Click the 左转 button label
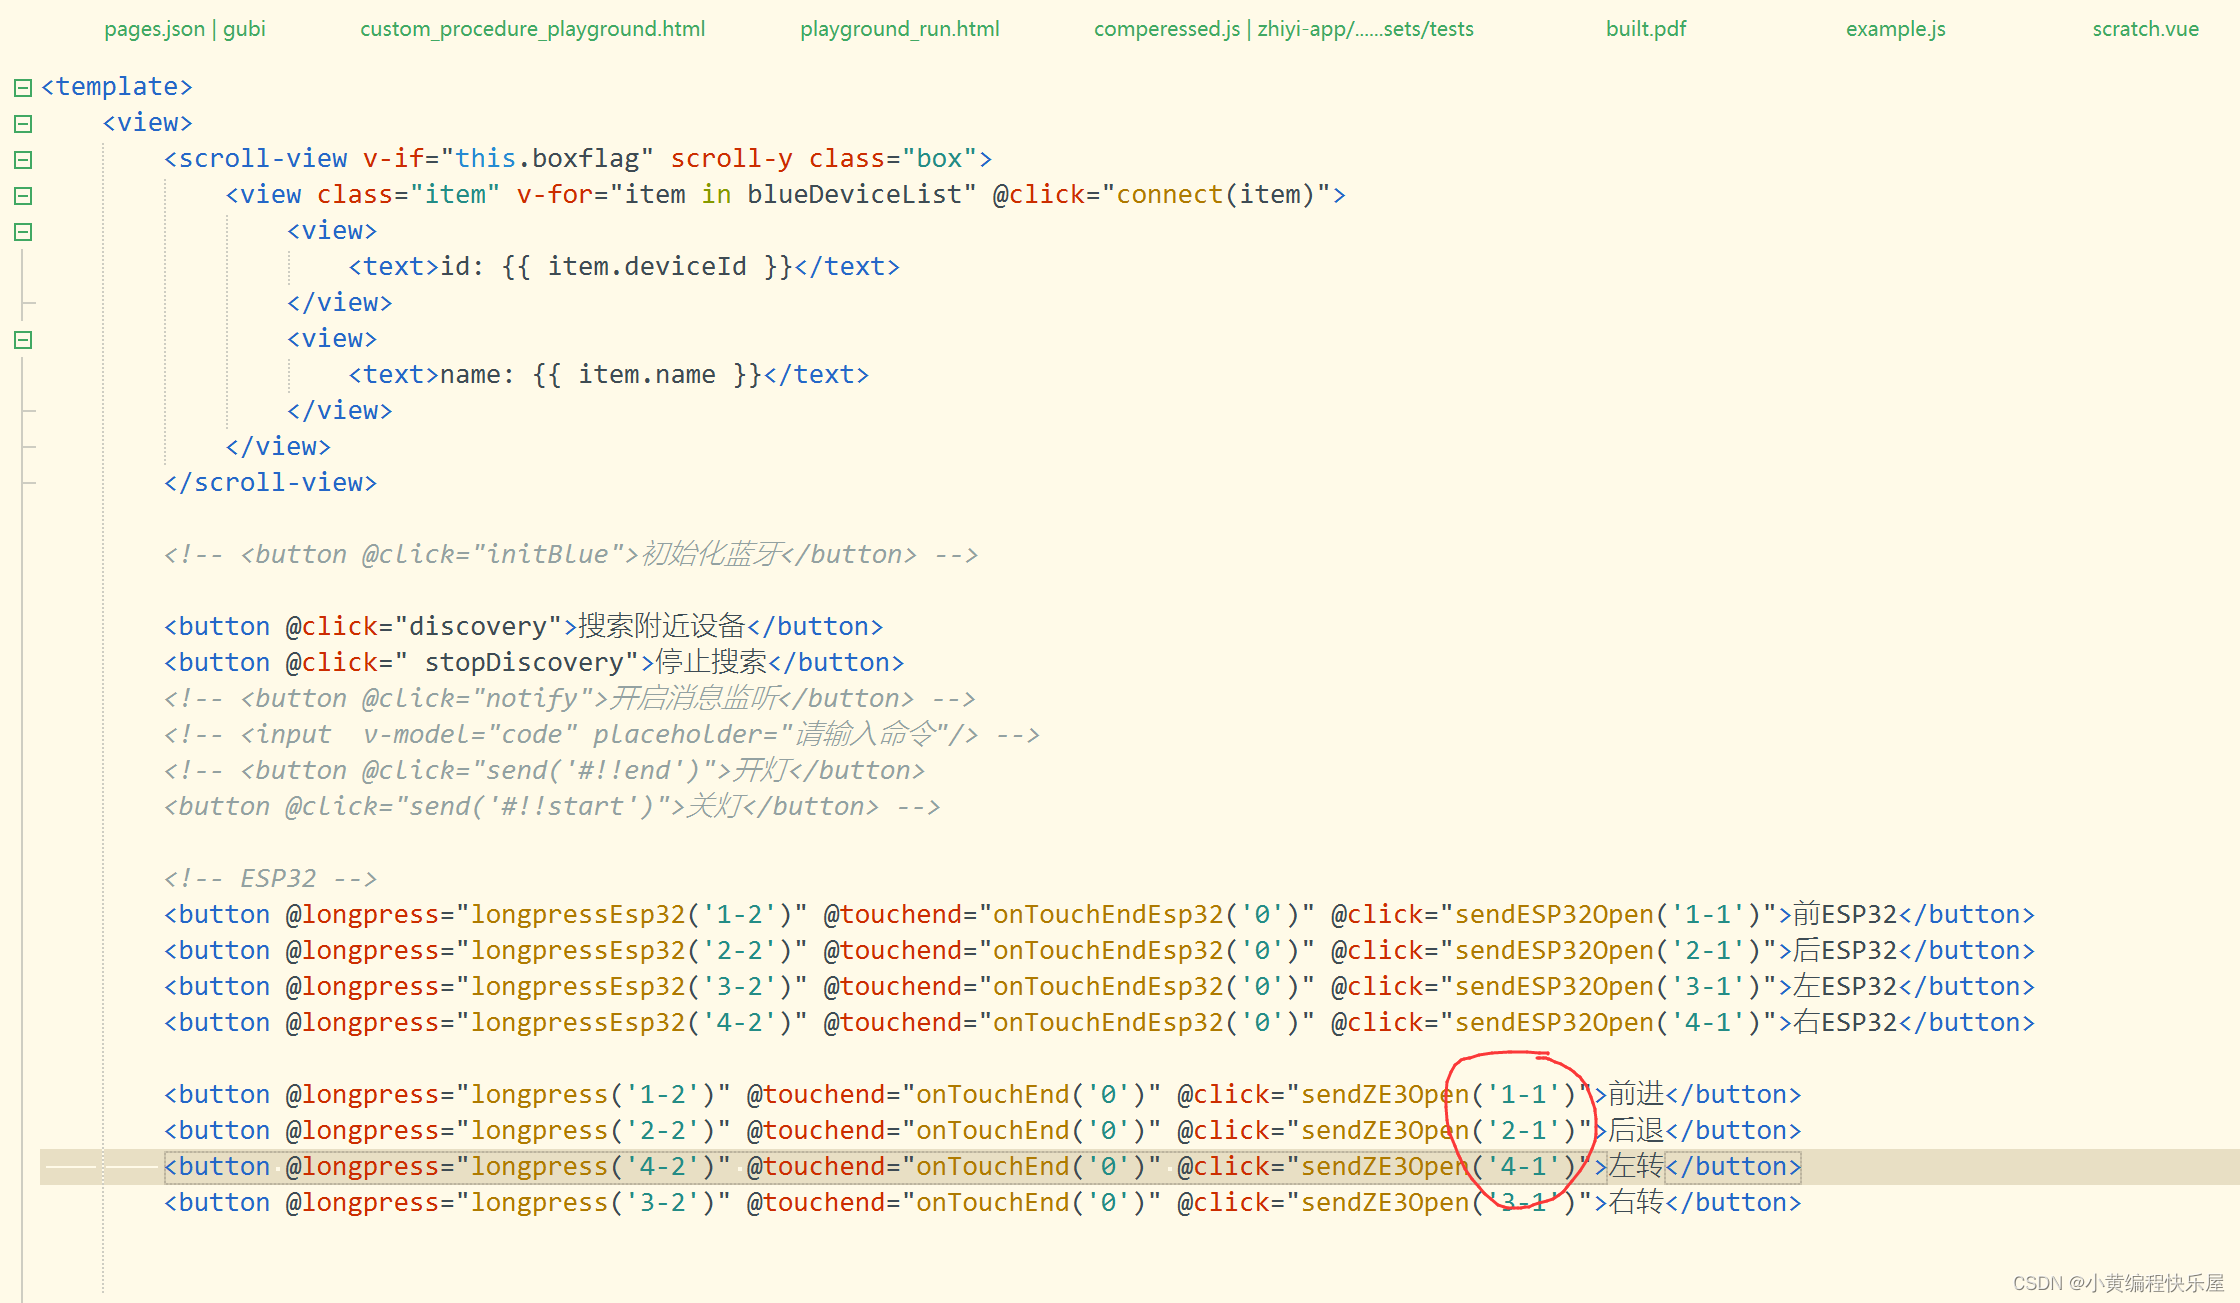The image size is (2240, 1303). (1637, 1166)
